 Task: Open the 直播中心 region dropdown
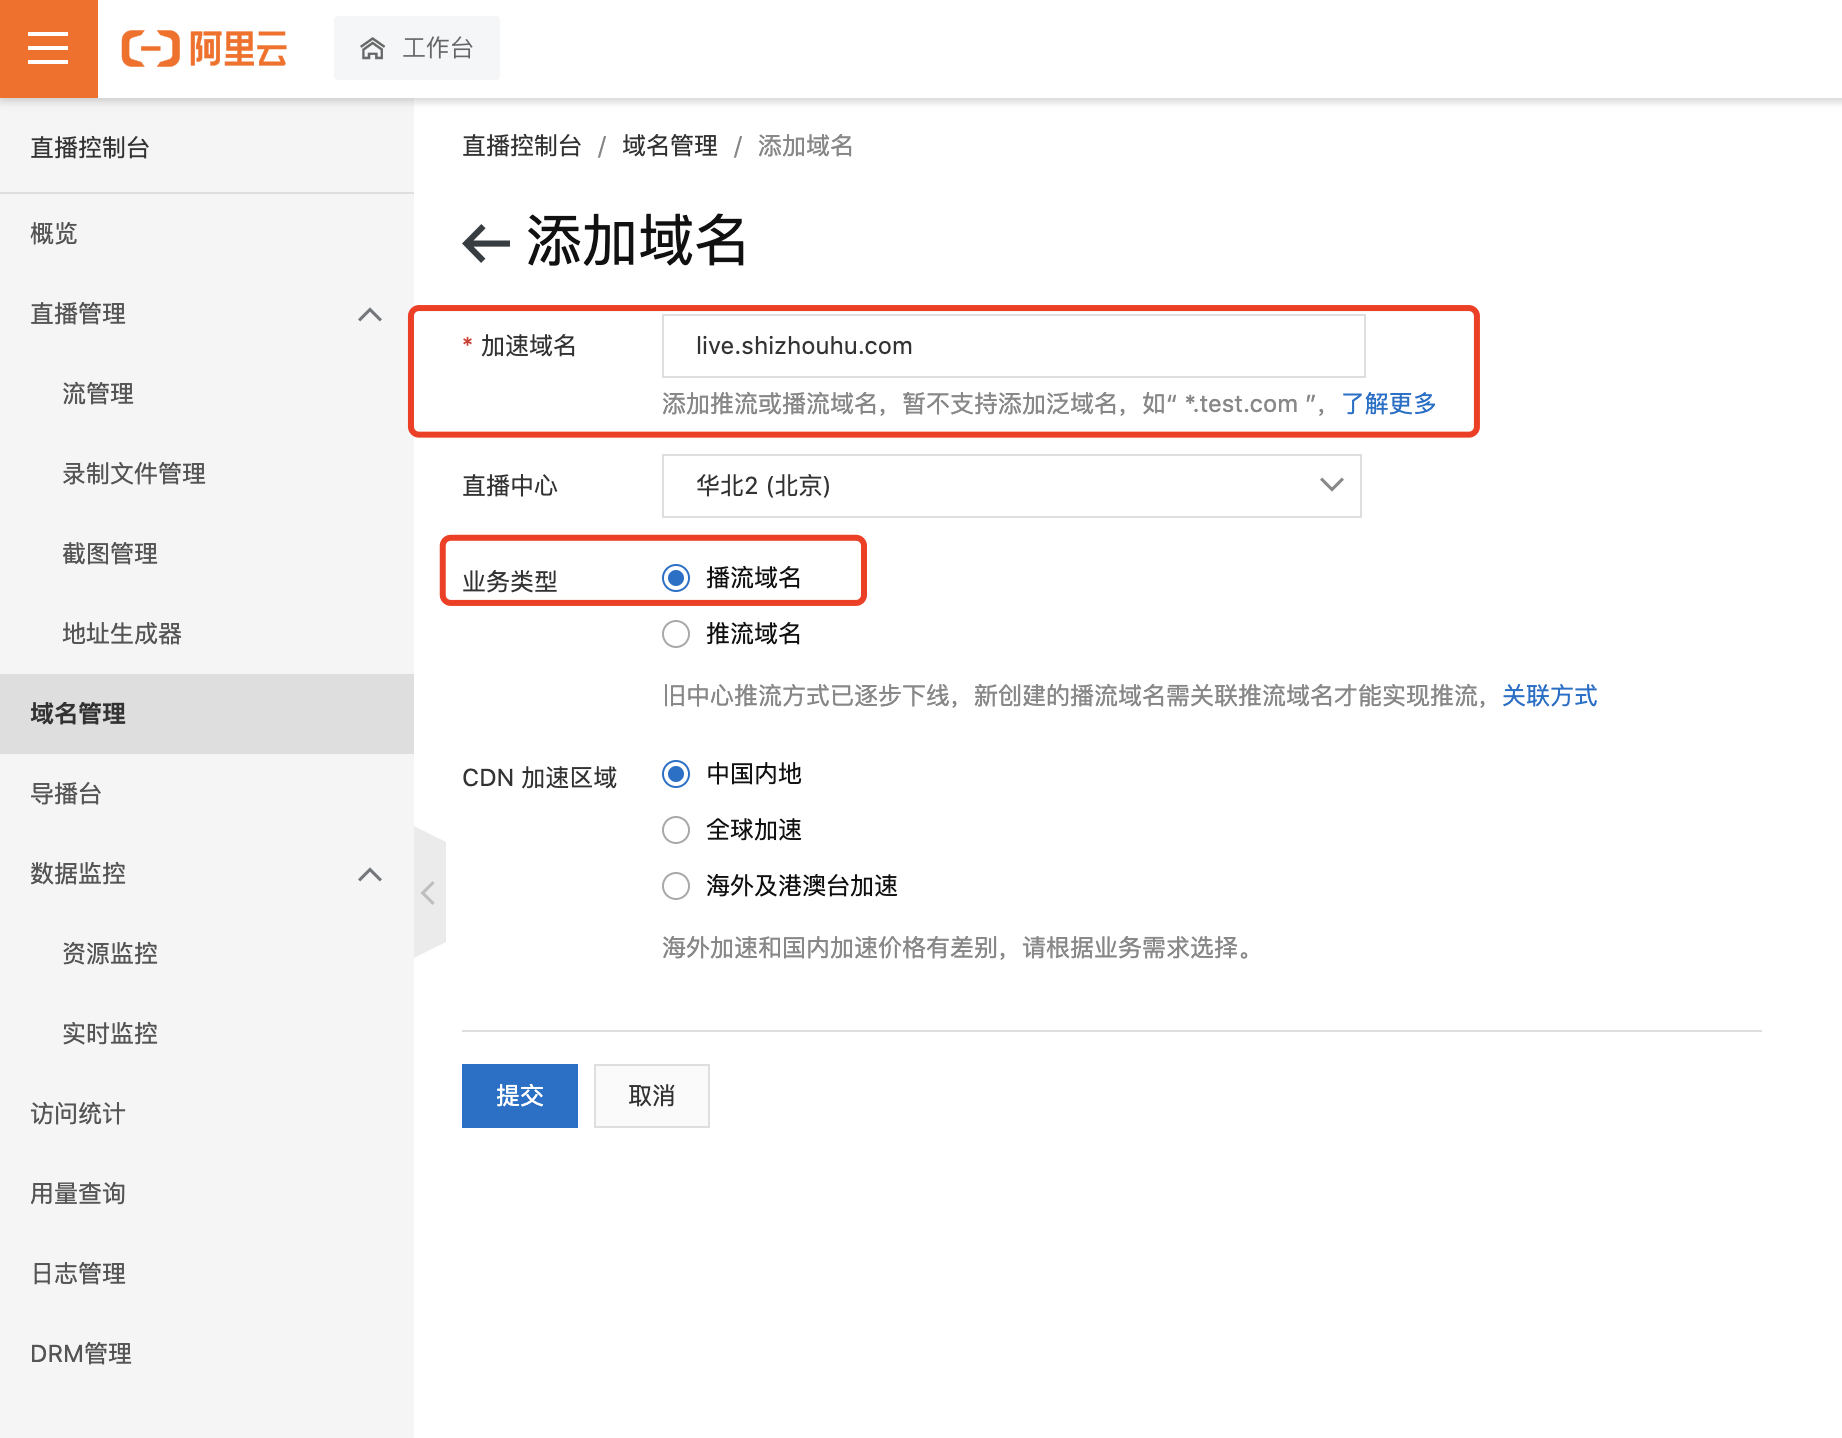pyautogui.click(x=1011, y=486)
